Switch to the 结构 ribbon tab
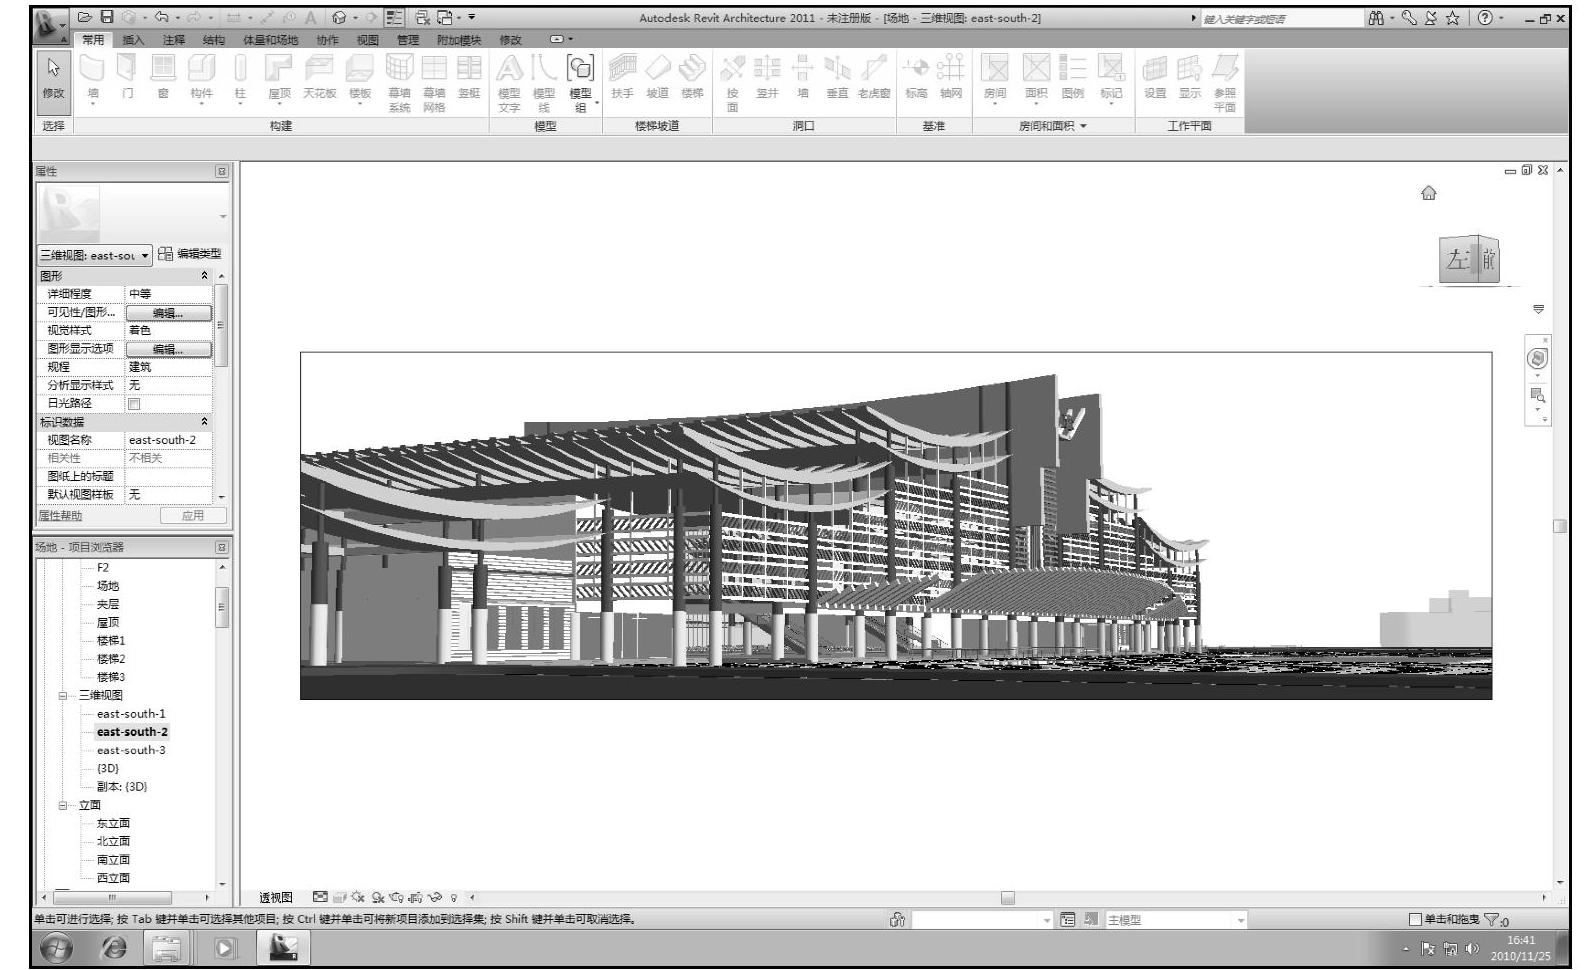Viewport: 1586px width, 970px height. [214, 41]
